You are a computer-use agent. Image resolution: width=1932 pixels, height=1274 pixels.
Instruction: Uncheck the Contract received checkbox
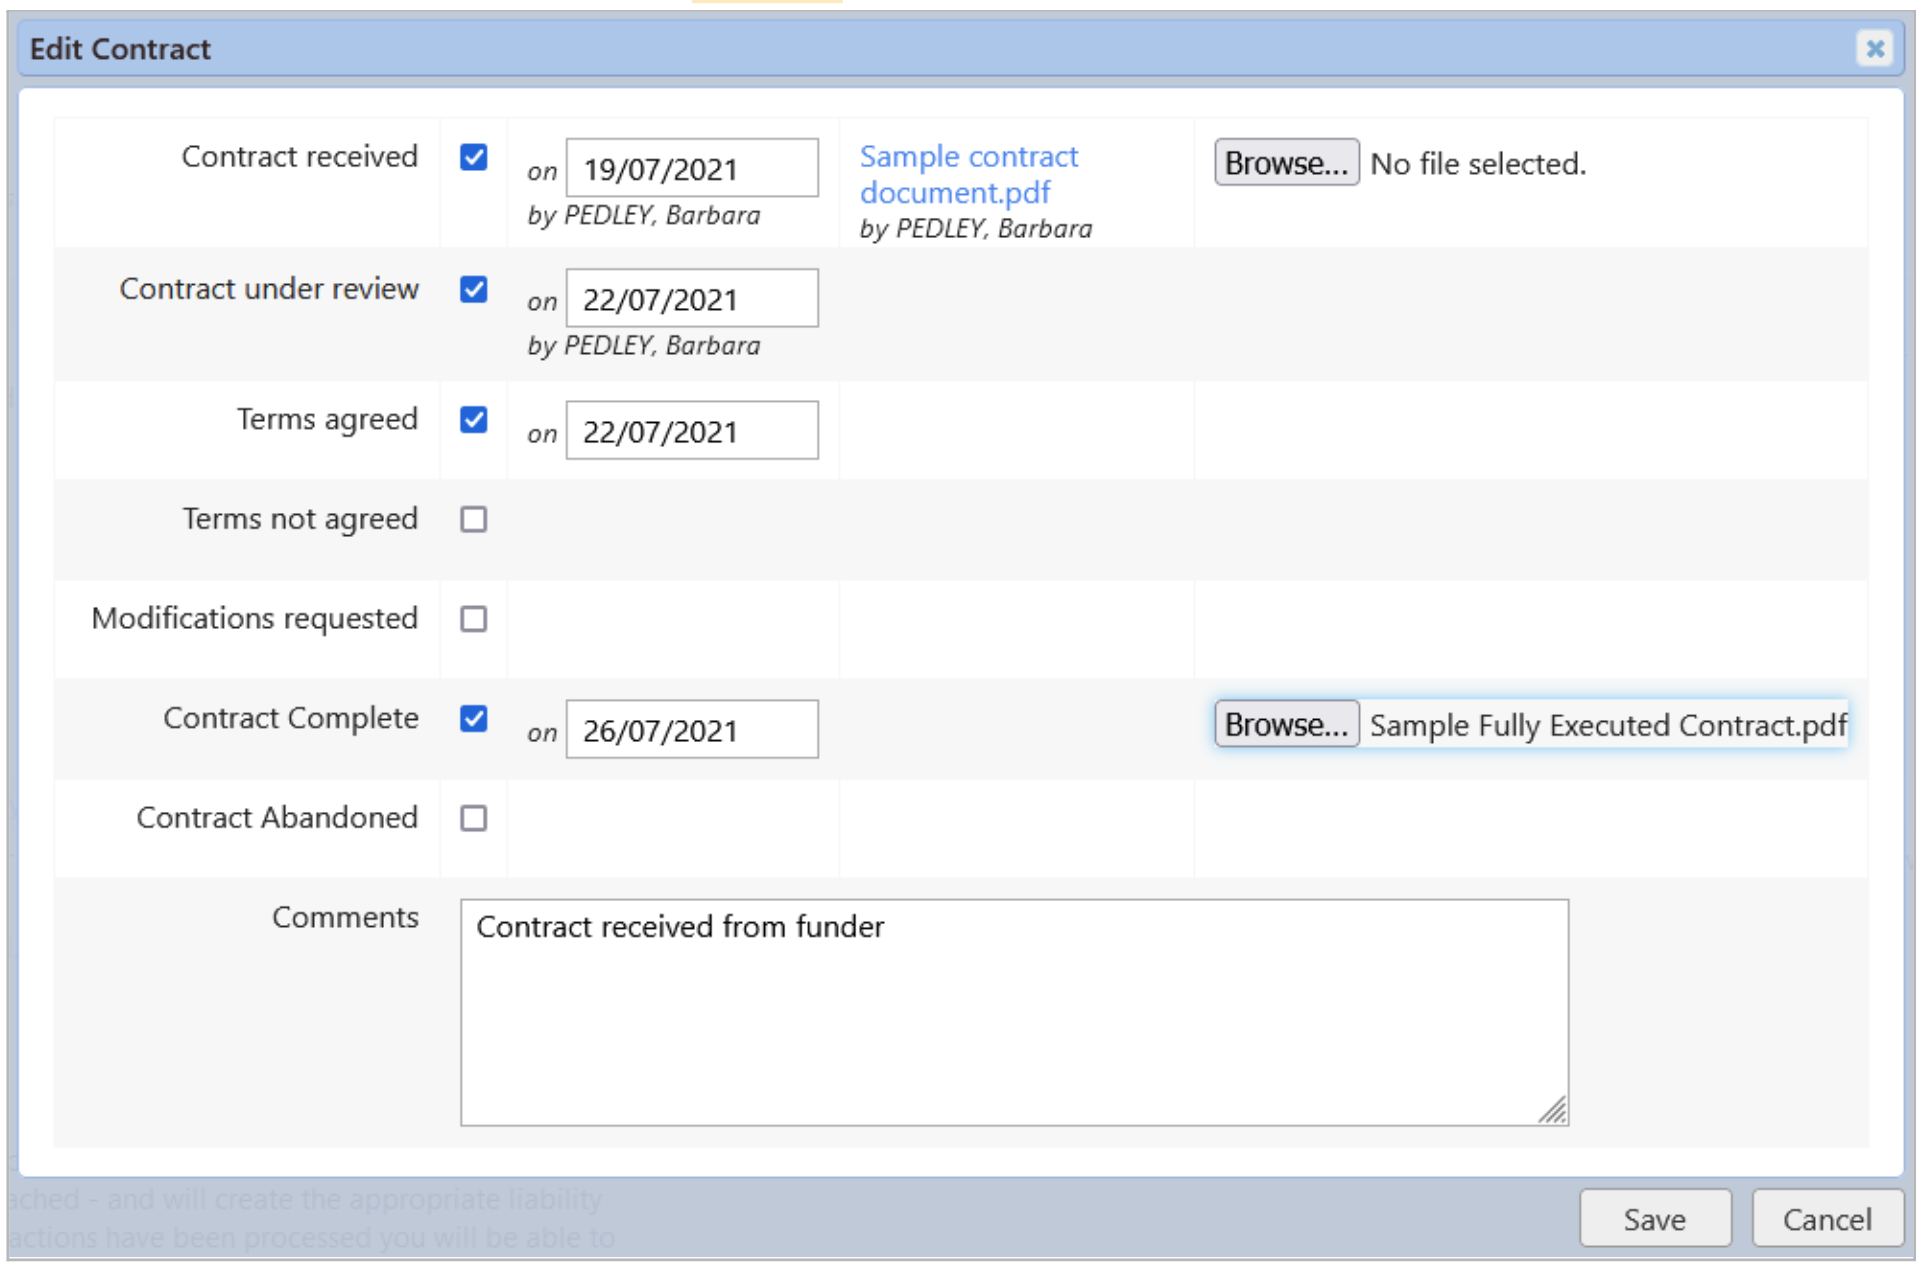tap(474, 157)
